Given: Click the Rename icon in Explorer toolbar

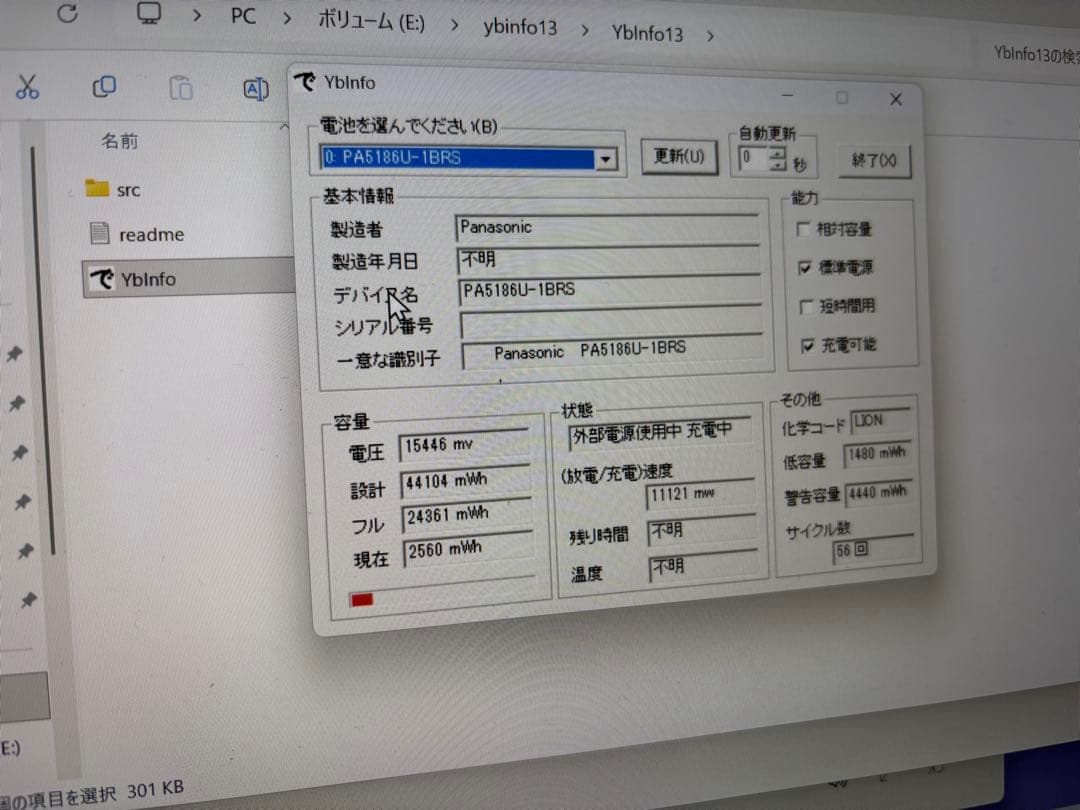Looking at the screenshot, I should click(x=256, y=89).
